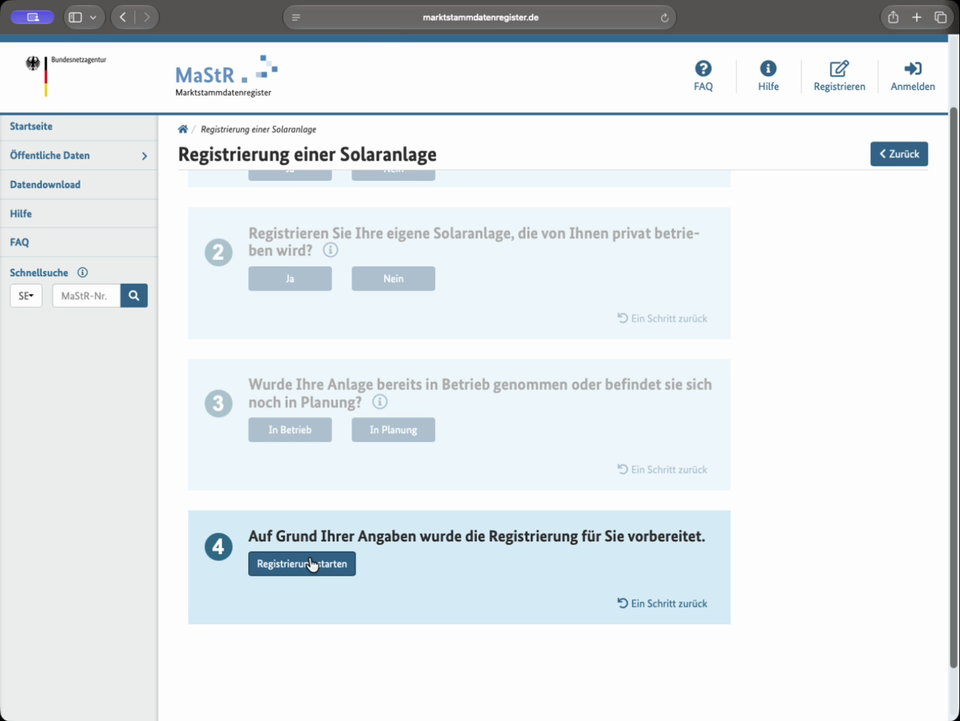960x721 pixels.
Task: Toggle the Safari sidebar icon
Action: [x=75, y=17]
